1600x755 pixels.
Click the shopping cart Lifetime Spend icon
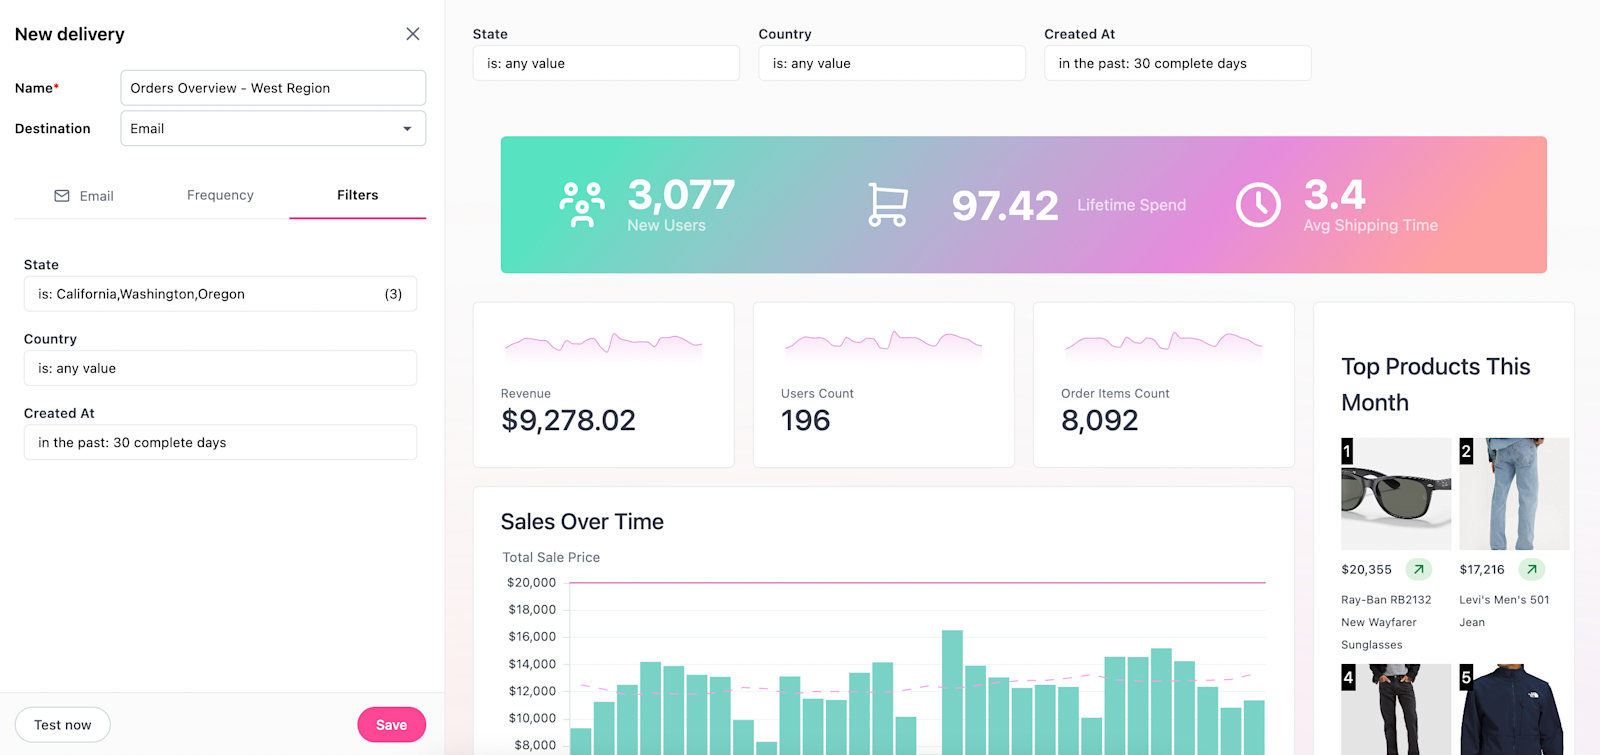pos(887,205)
